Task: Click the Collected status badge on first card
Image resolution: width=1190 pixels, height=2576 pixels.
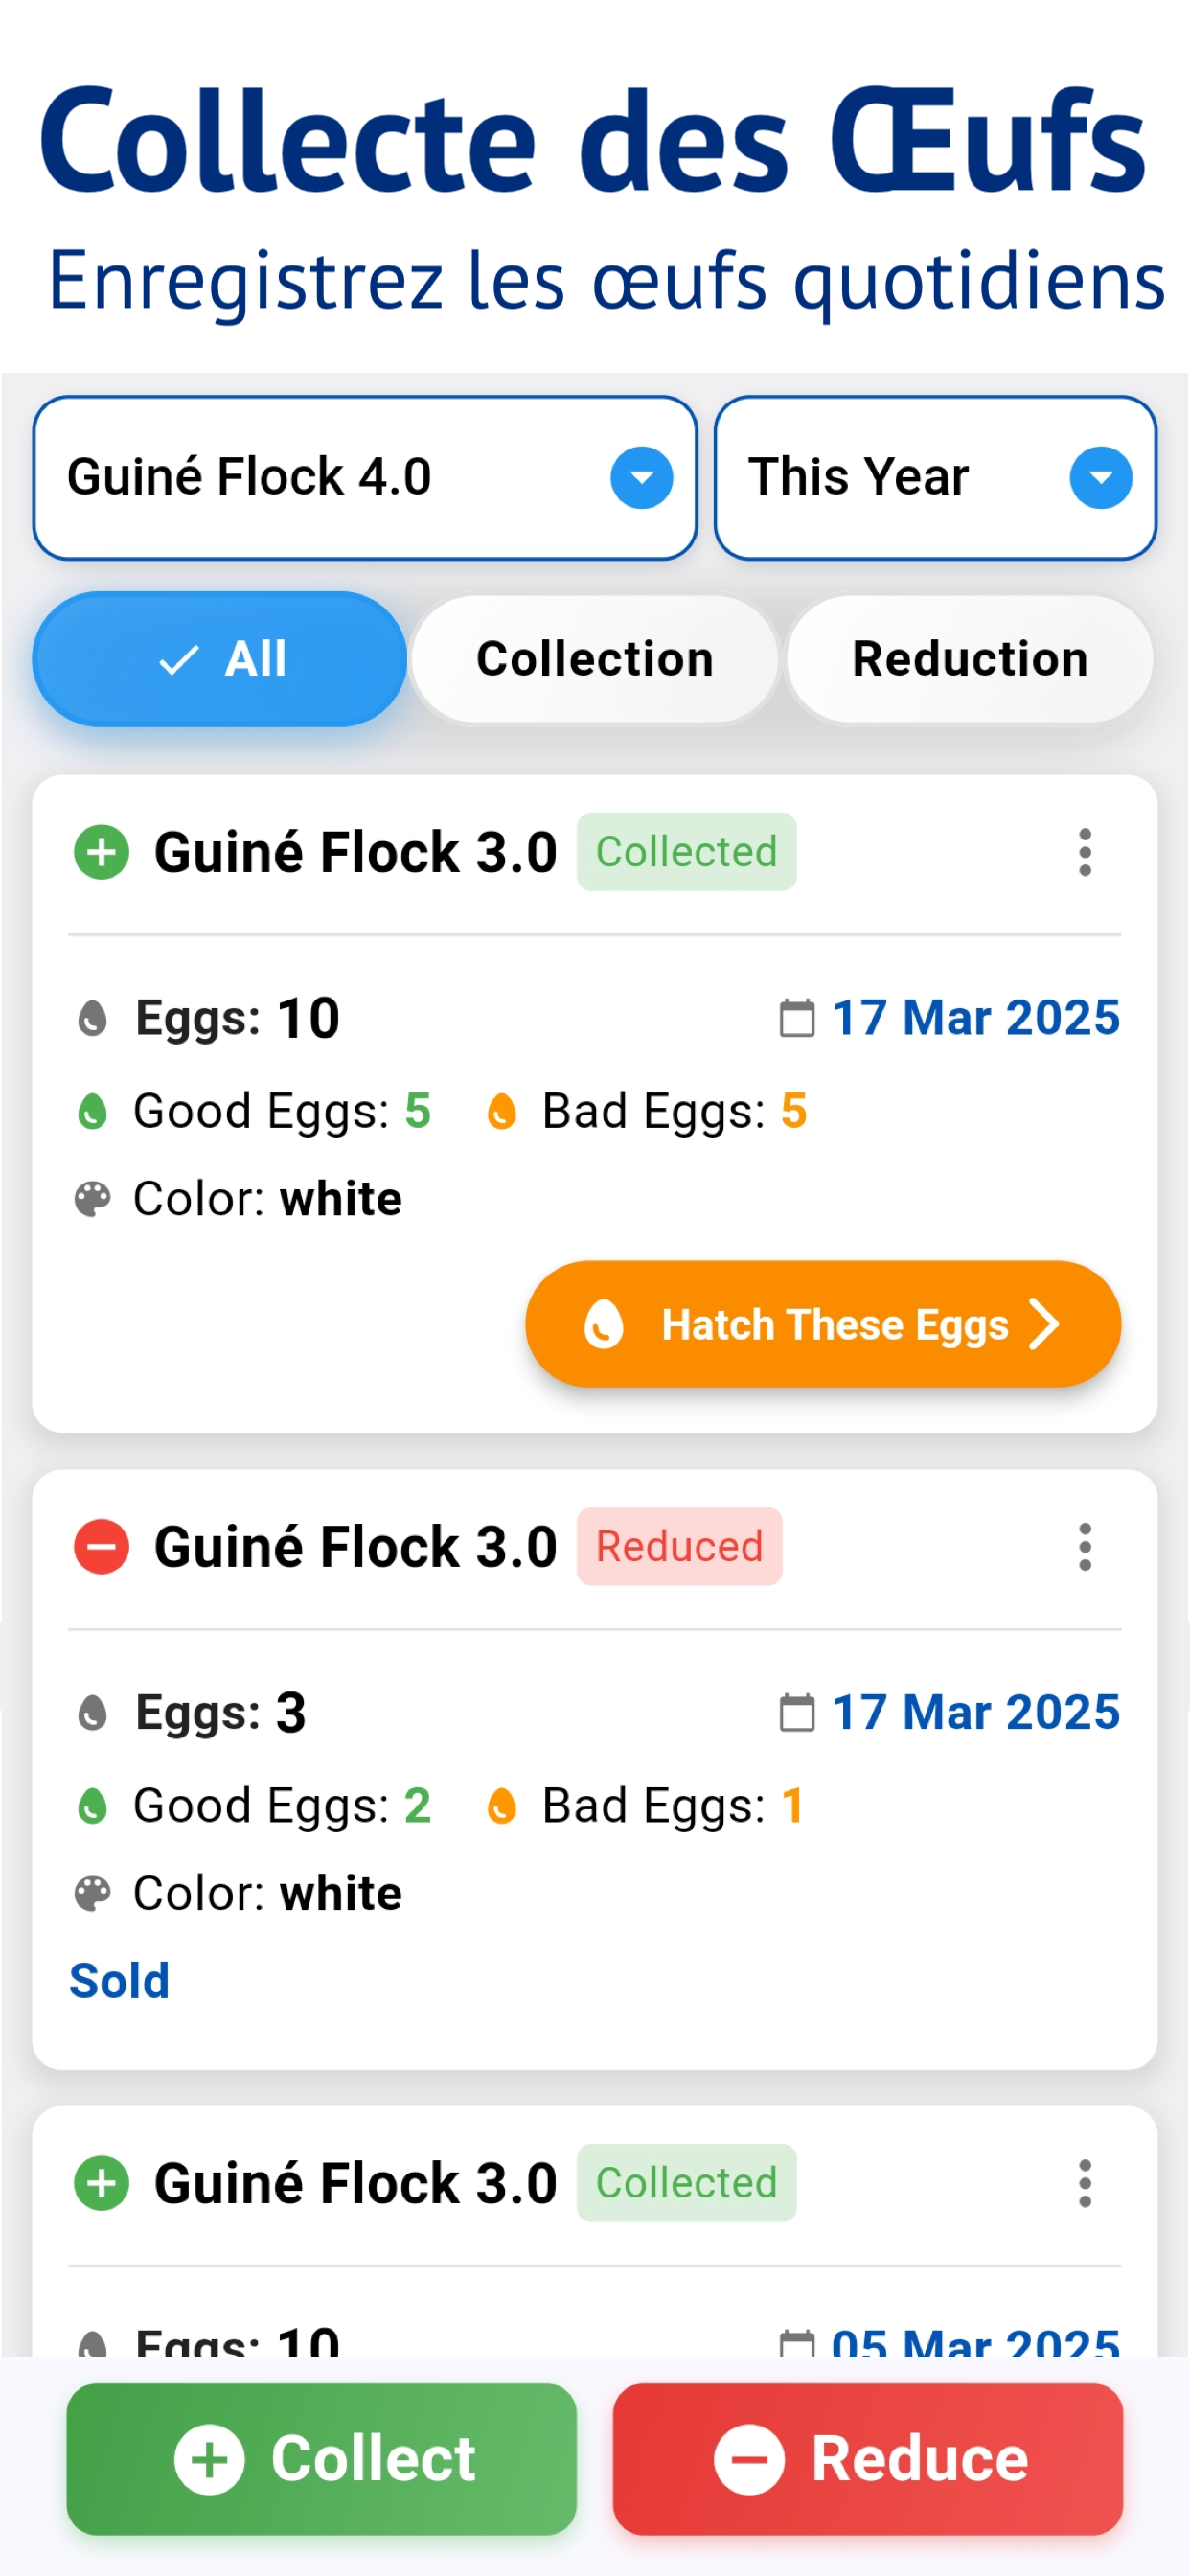Action: [x=686, y=852]
